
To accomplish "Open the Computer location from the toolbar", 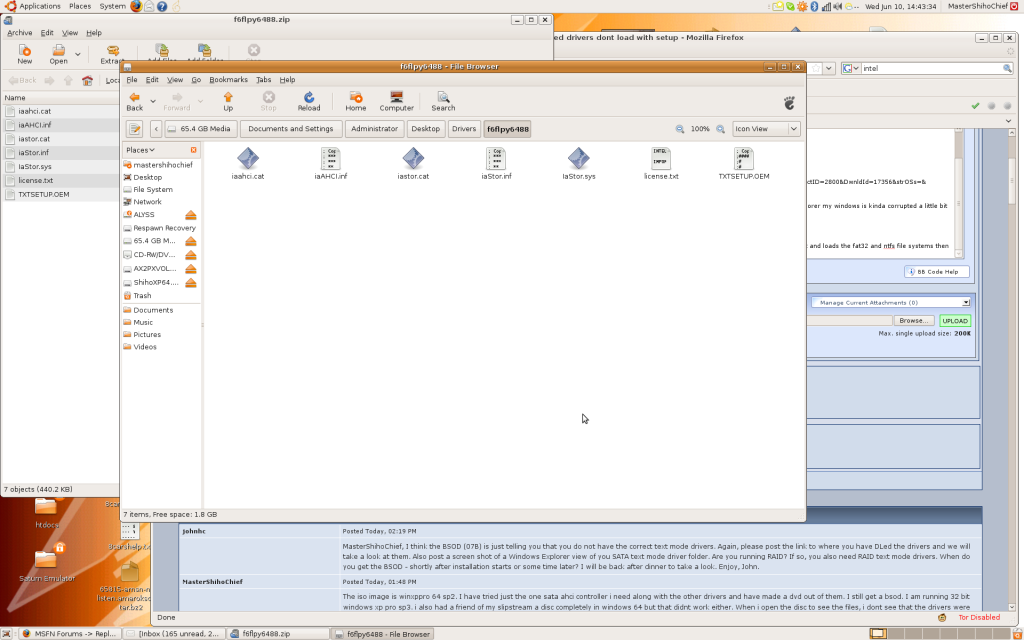I will pyautogui.click(x=396, y=100).
